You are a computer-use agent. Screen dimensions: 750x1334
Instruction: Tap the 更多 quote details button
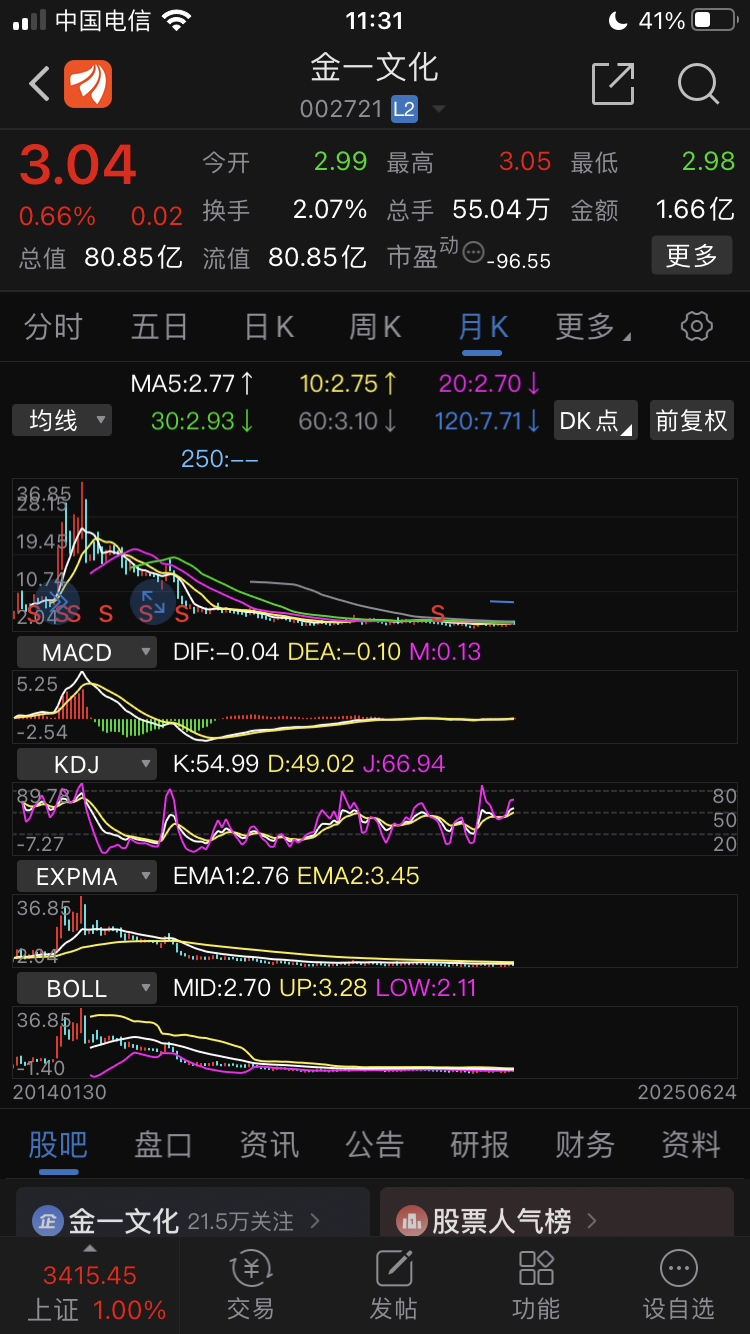pos(692,256)
